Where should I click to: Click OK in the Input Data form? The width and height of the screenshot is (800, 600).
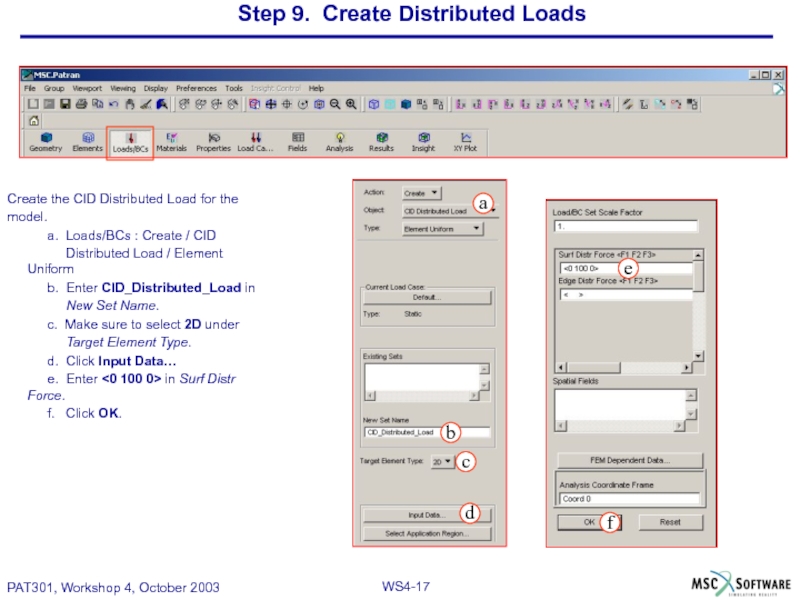click(589, 522)
